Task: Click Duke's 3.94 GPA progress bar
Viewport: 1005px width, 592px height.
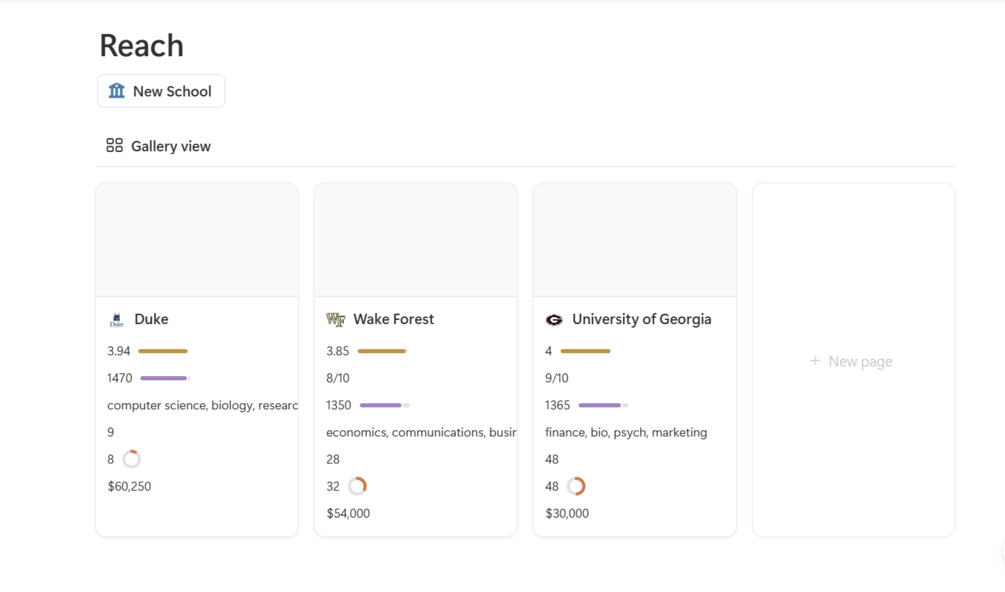Action: pos(163,351)
